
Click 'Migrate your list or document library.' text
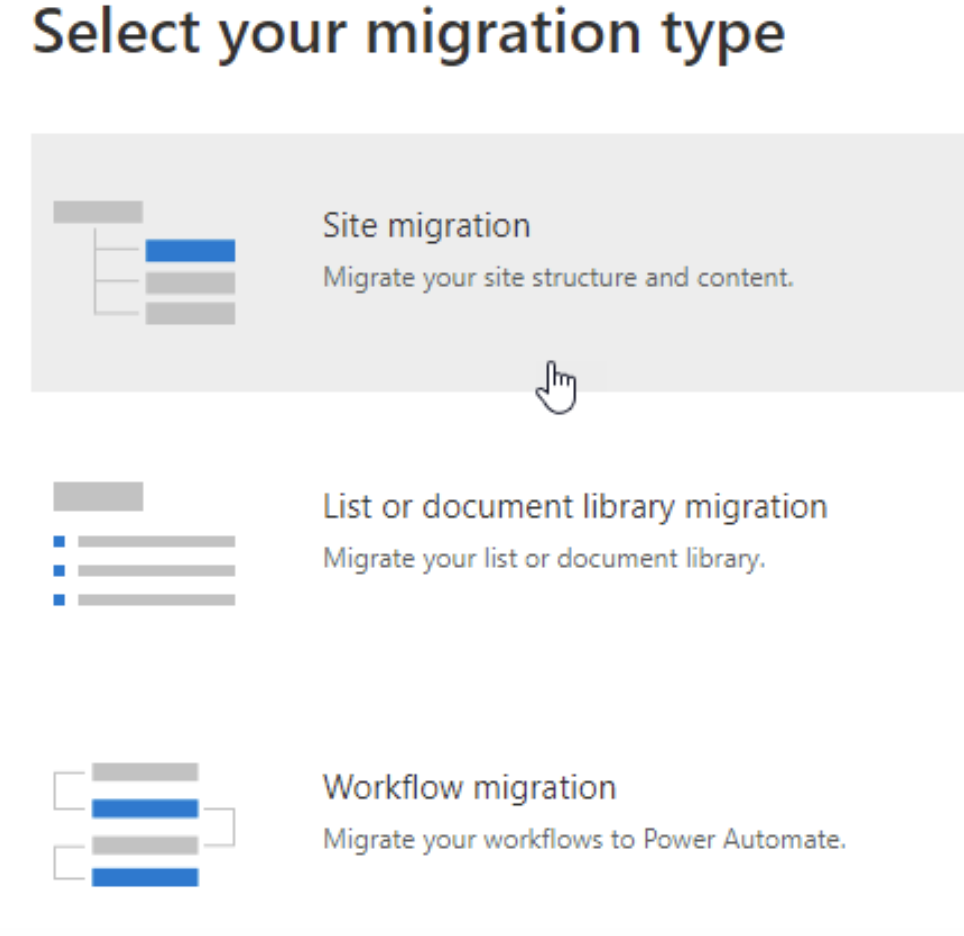pyautogui.click(x=544, y=559)
